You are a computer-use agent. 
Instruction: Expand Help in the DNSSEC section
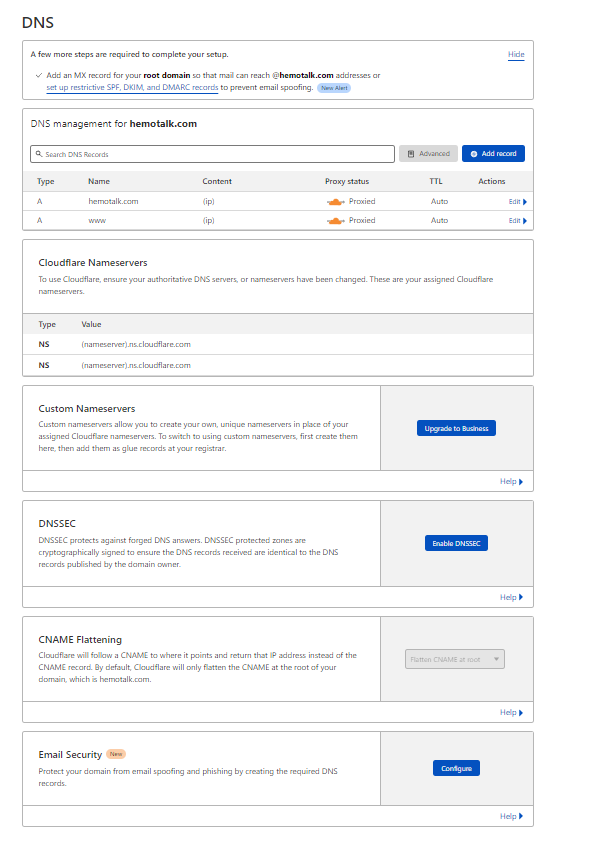point(511,597)
